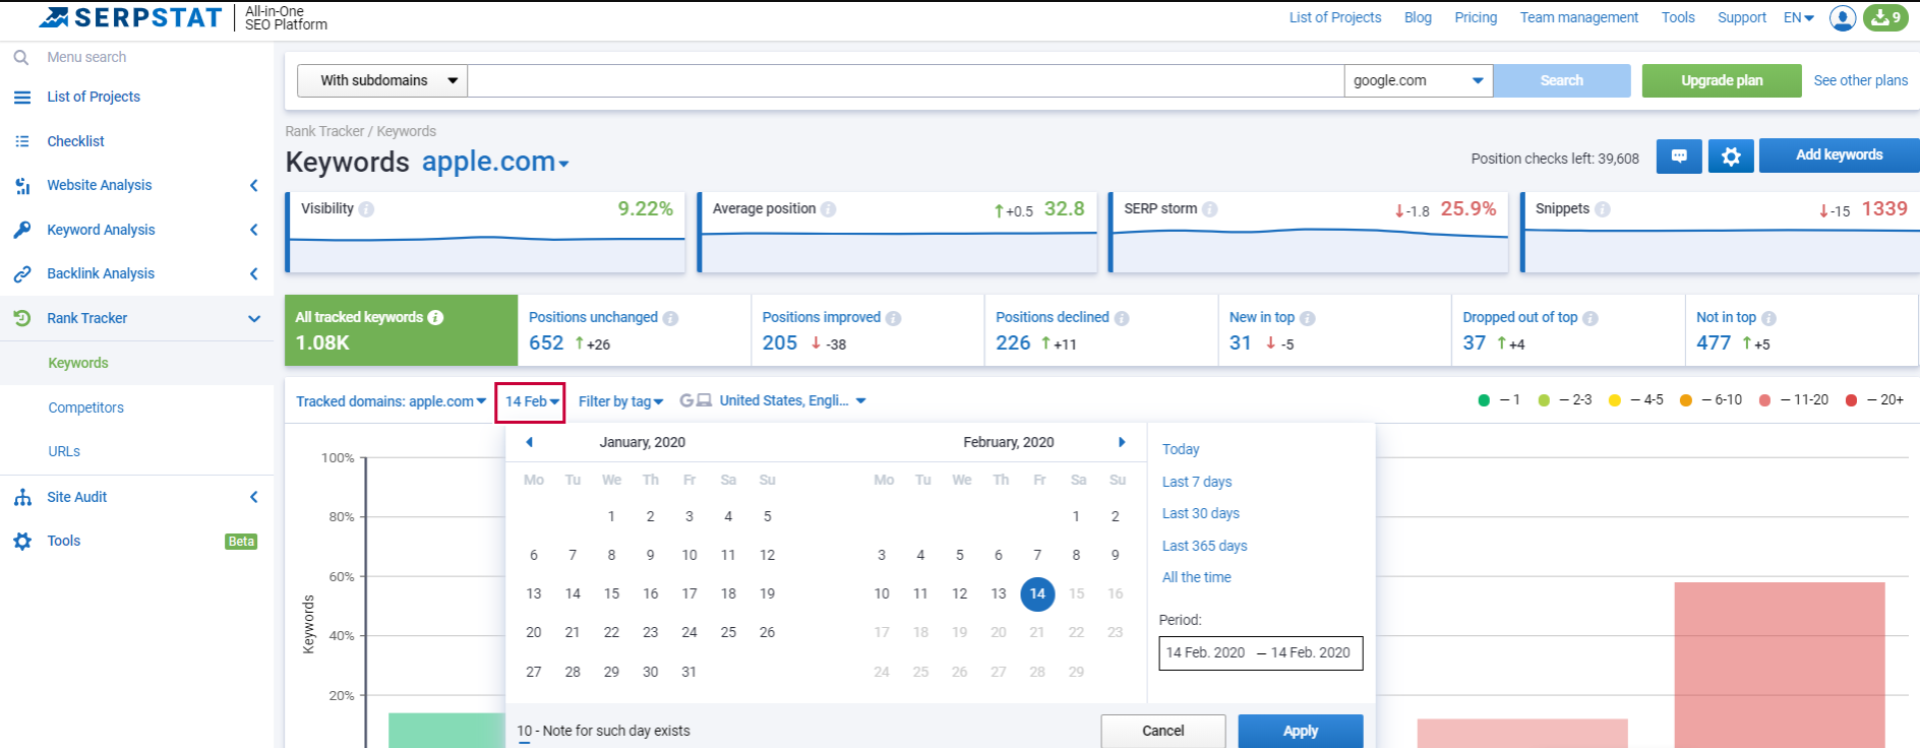Image resolution: width=1920 pixels, height=748 pixels.
Task: Click the Checklist sidebar icon
Action: tap(22, 141)
